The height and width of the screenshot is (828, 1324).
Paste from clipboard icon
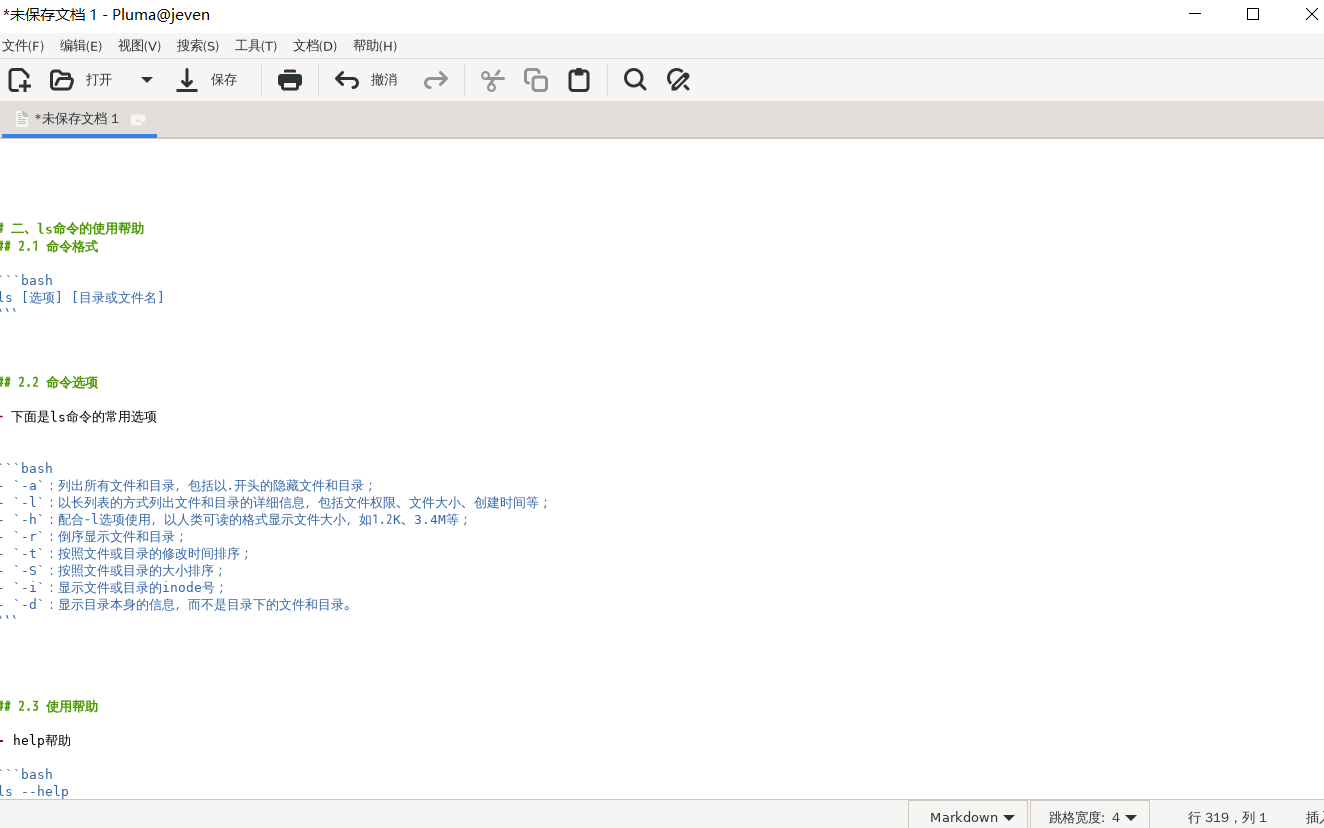point(579,80)
